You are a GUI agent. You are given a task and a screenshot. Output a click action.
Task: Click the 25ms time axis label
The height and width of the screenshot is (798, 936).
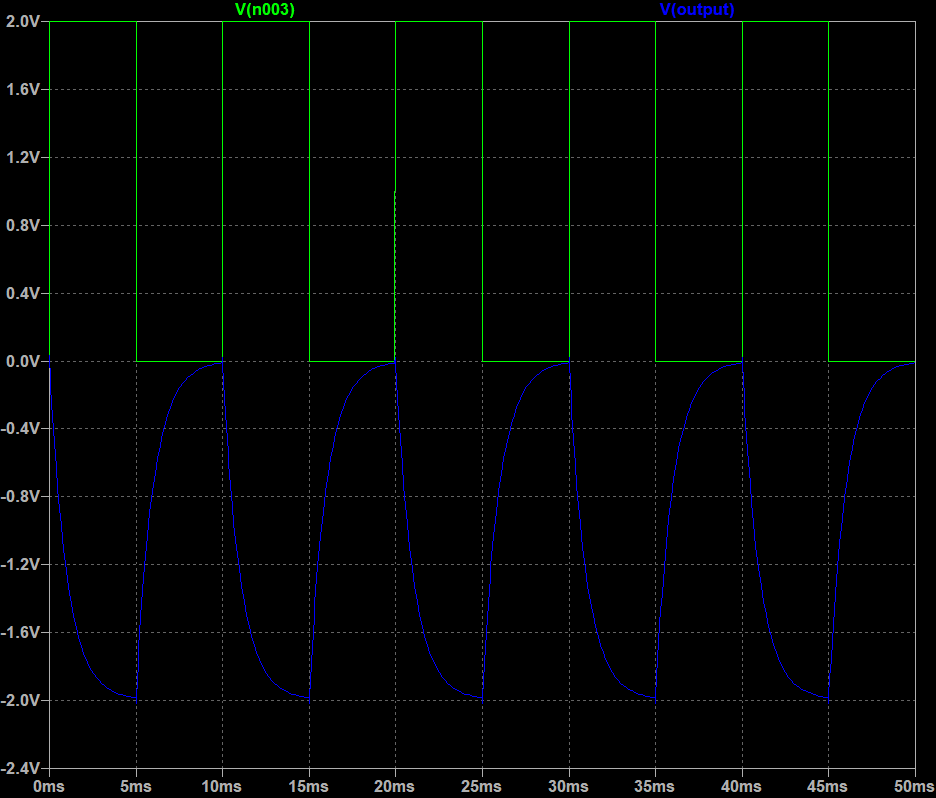click(x=482, y=787)
